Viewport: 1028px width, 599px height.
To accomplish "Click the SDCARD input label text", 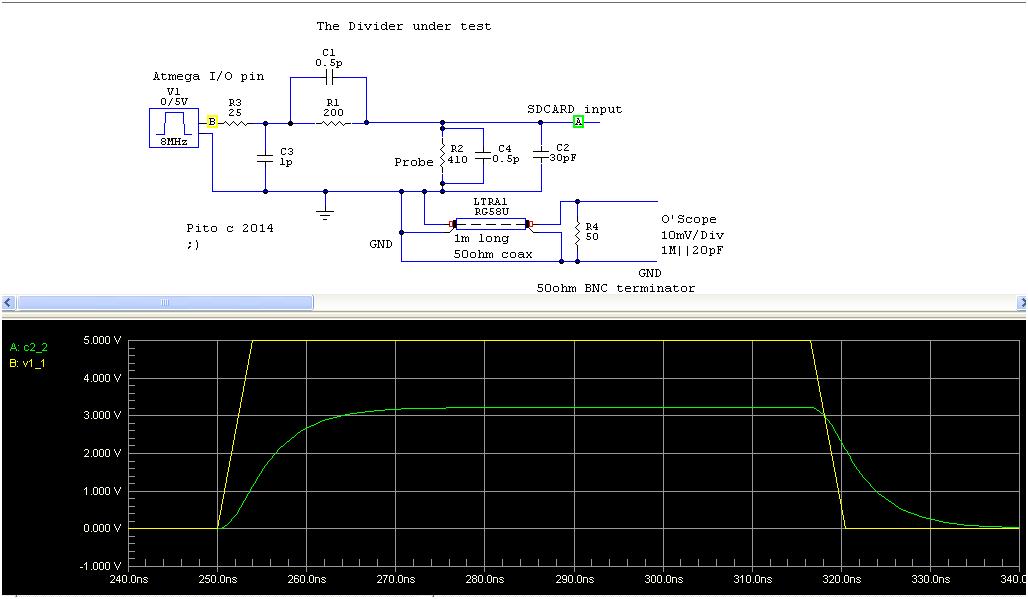I will pyautogui.click(x=574, y=109).
